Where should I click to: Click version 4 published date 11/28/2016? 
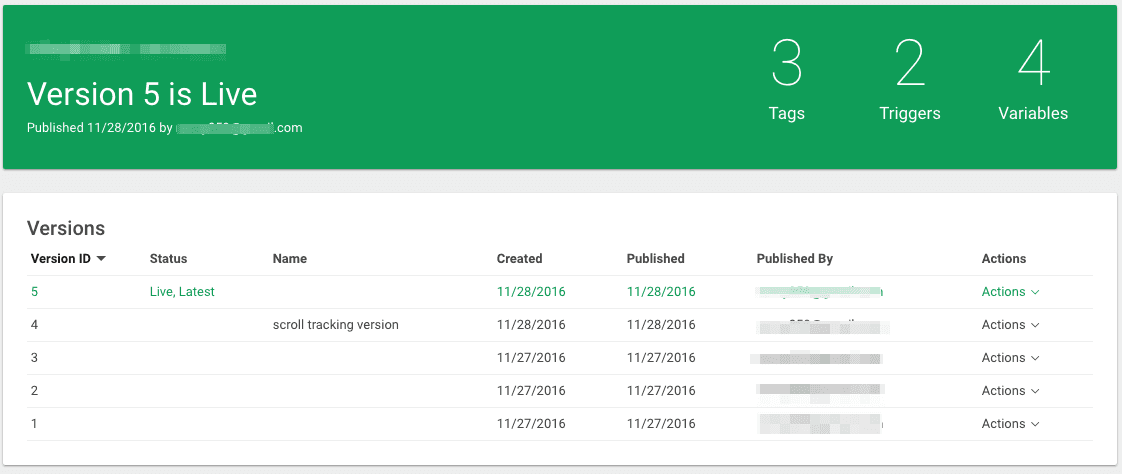click(661, 324)
